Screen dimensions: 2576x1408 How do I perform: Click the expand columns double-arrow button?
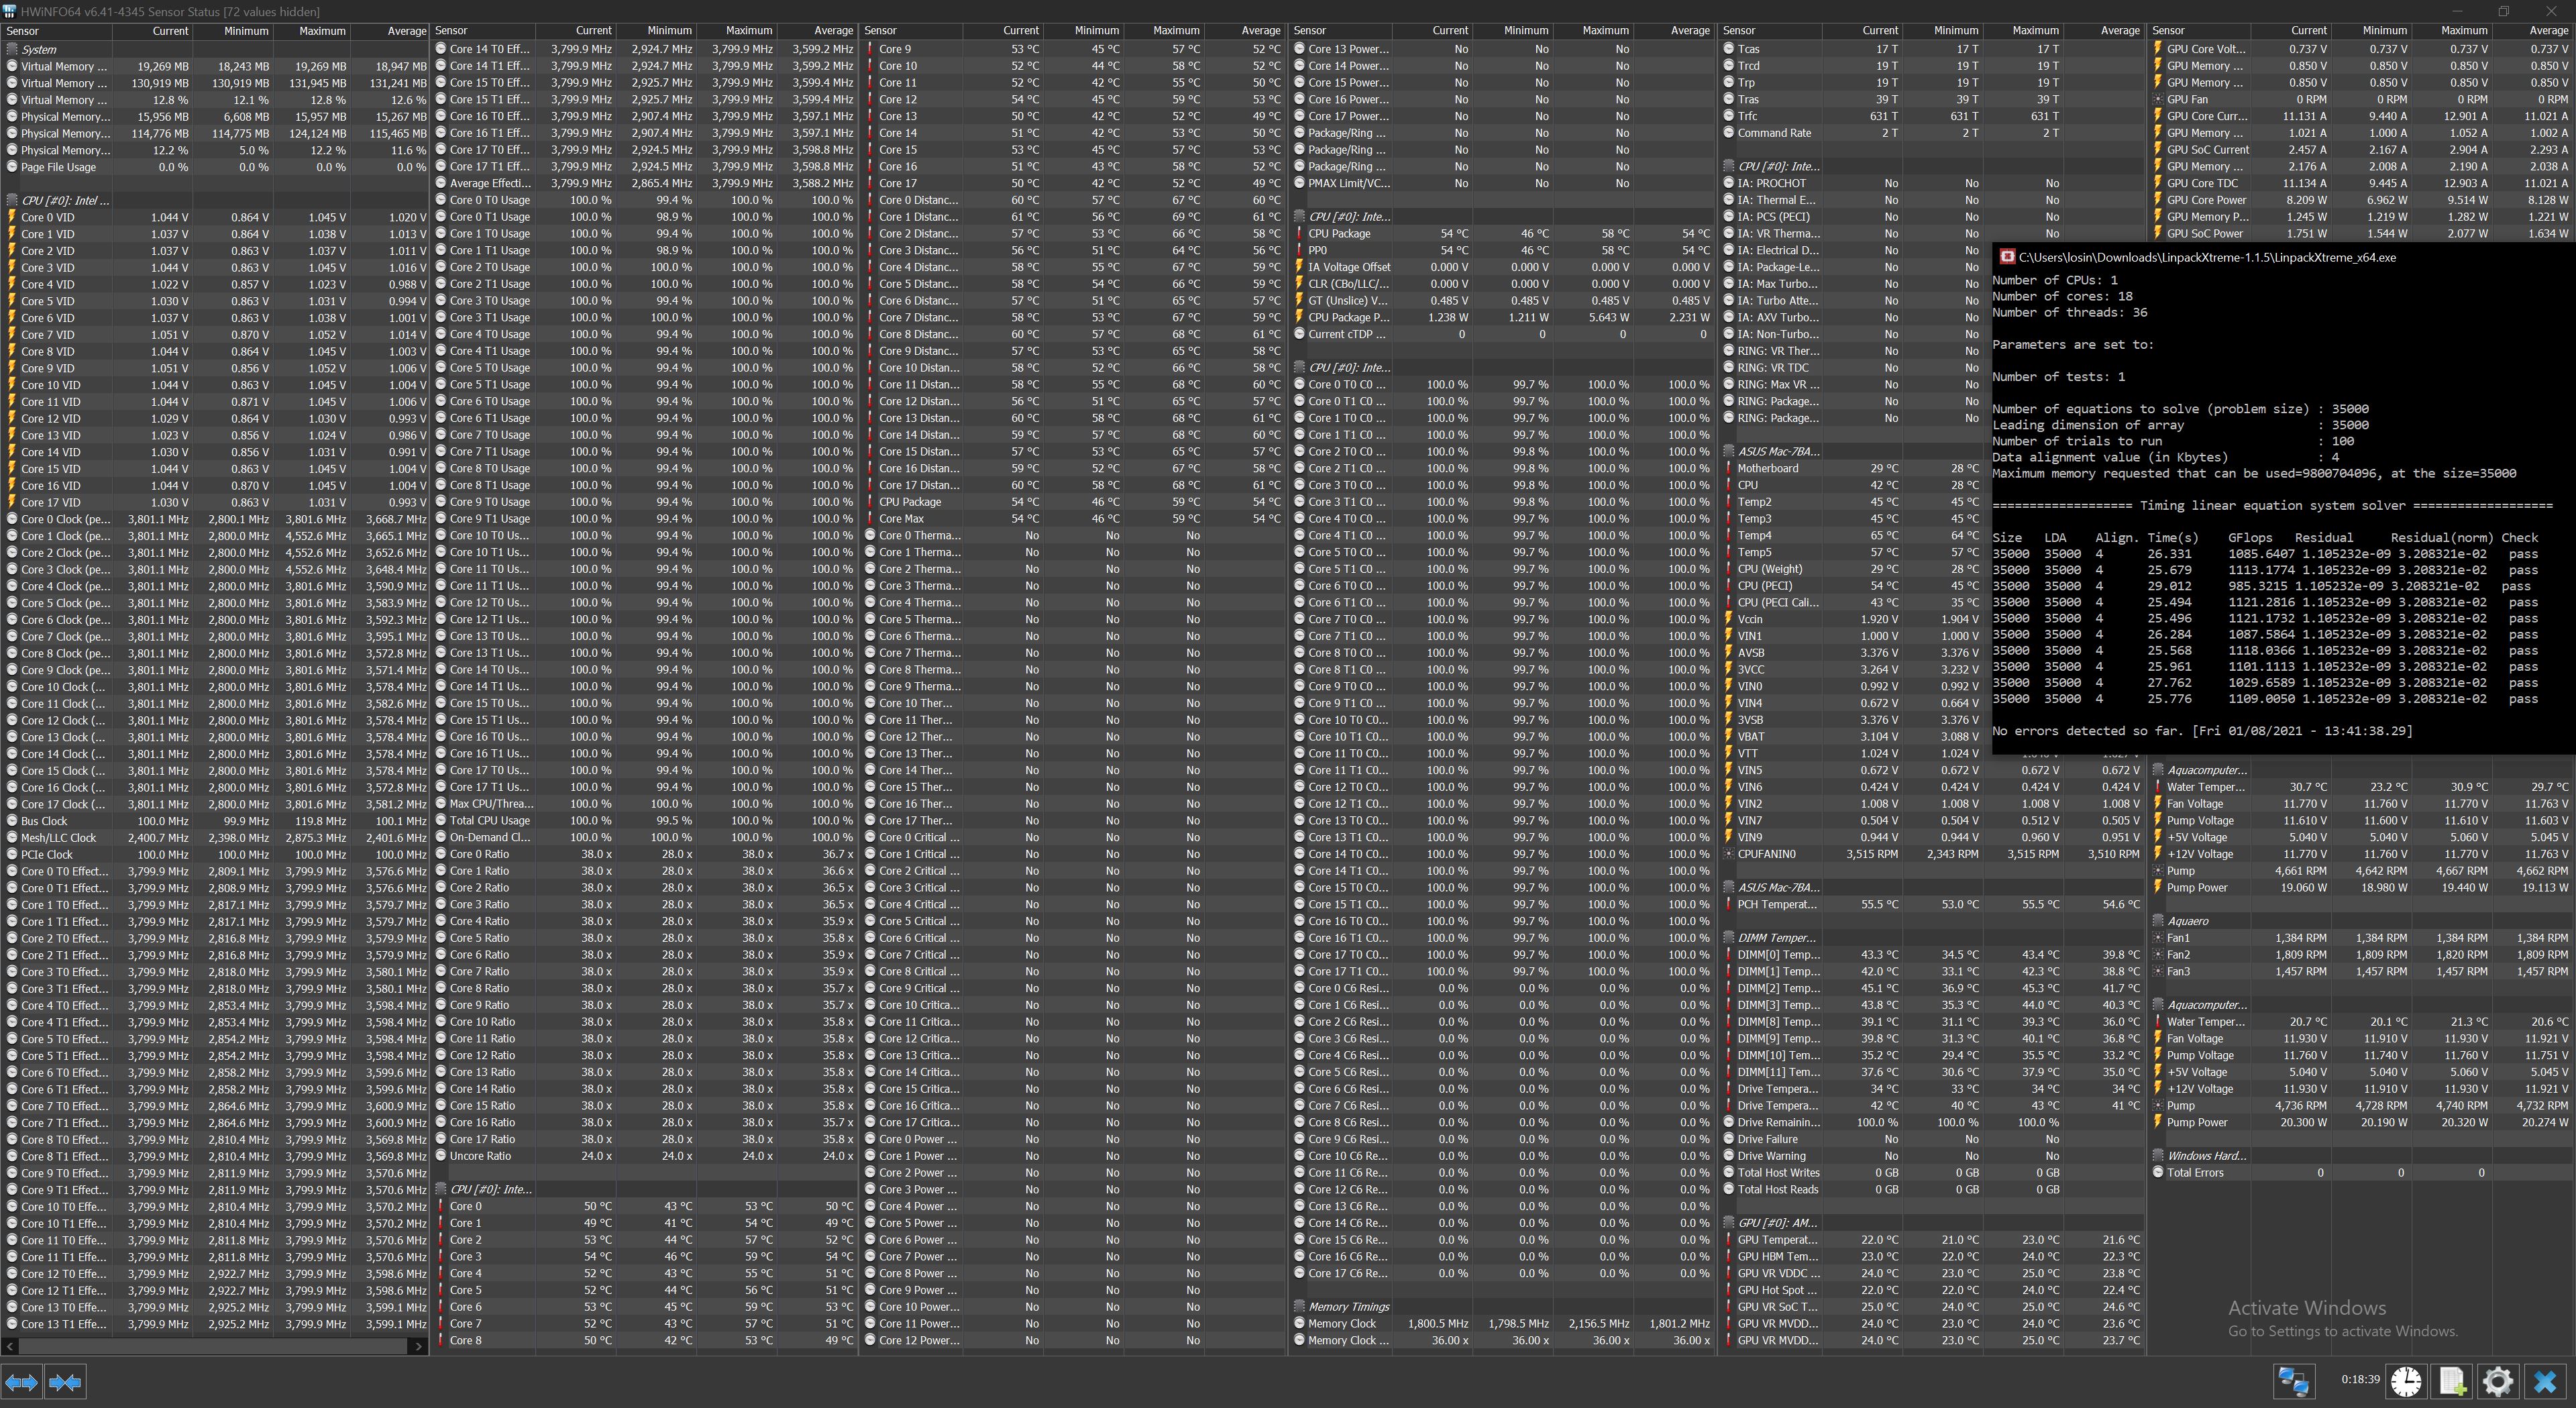21,1382
